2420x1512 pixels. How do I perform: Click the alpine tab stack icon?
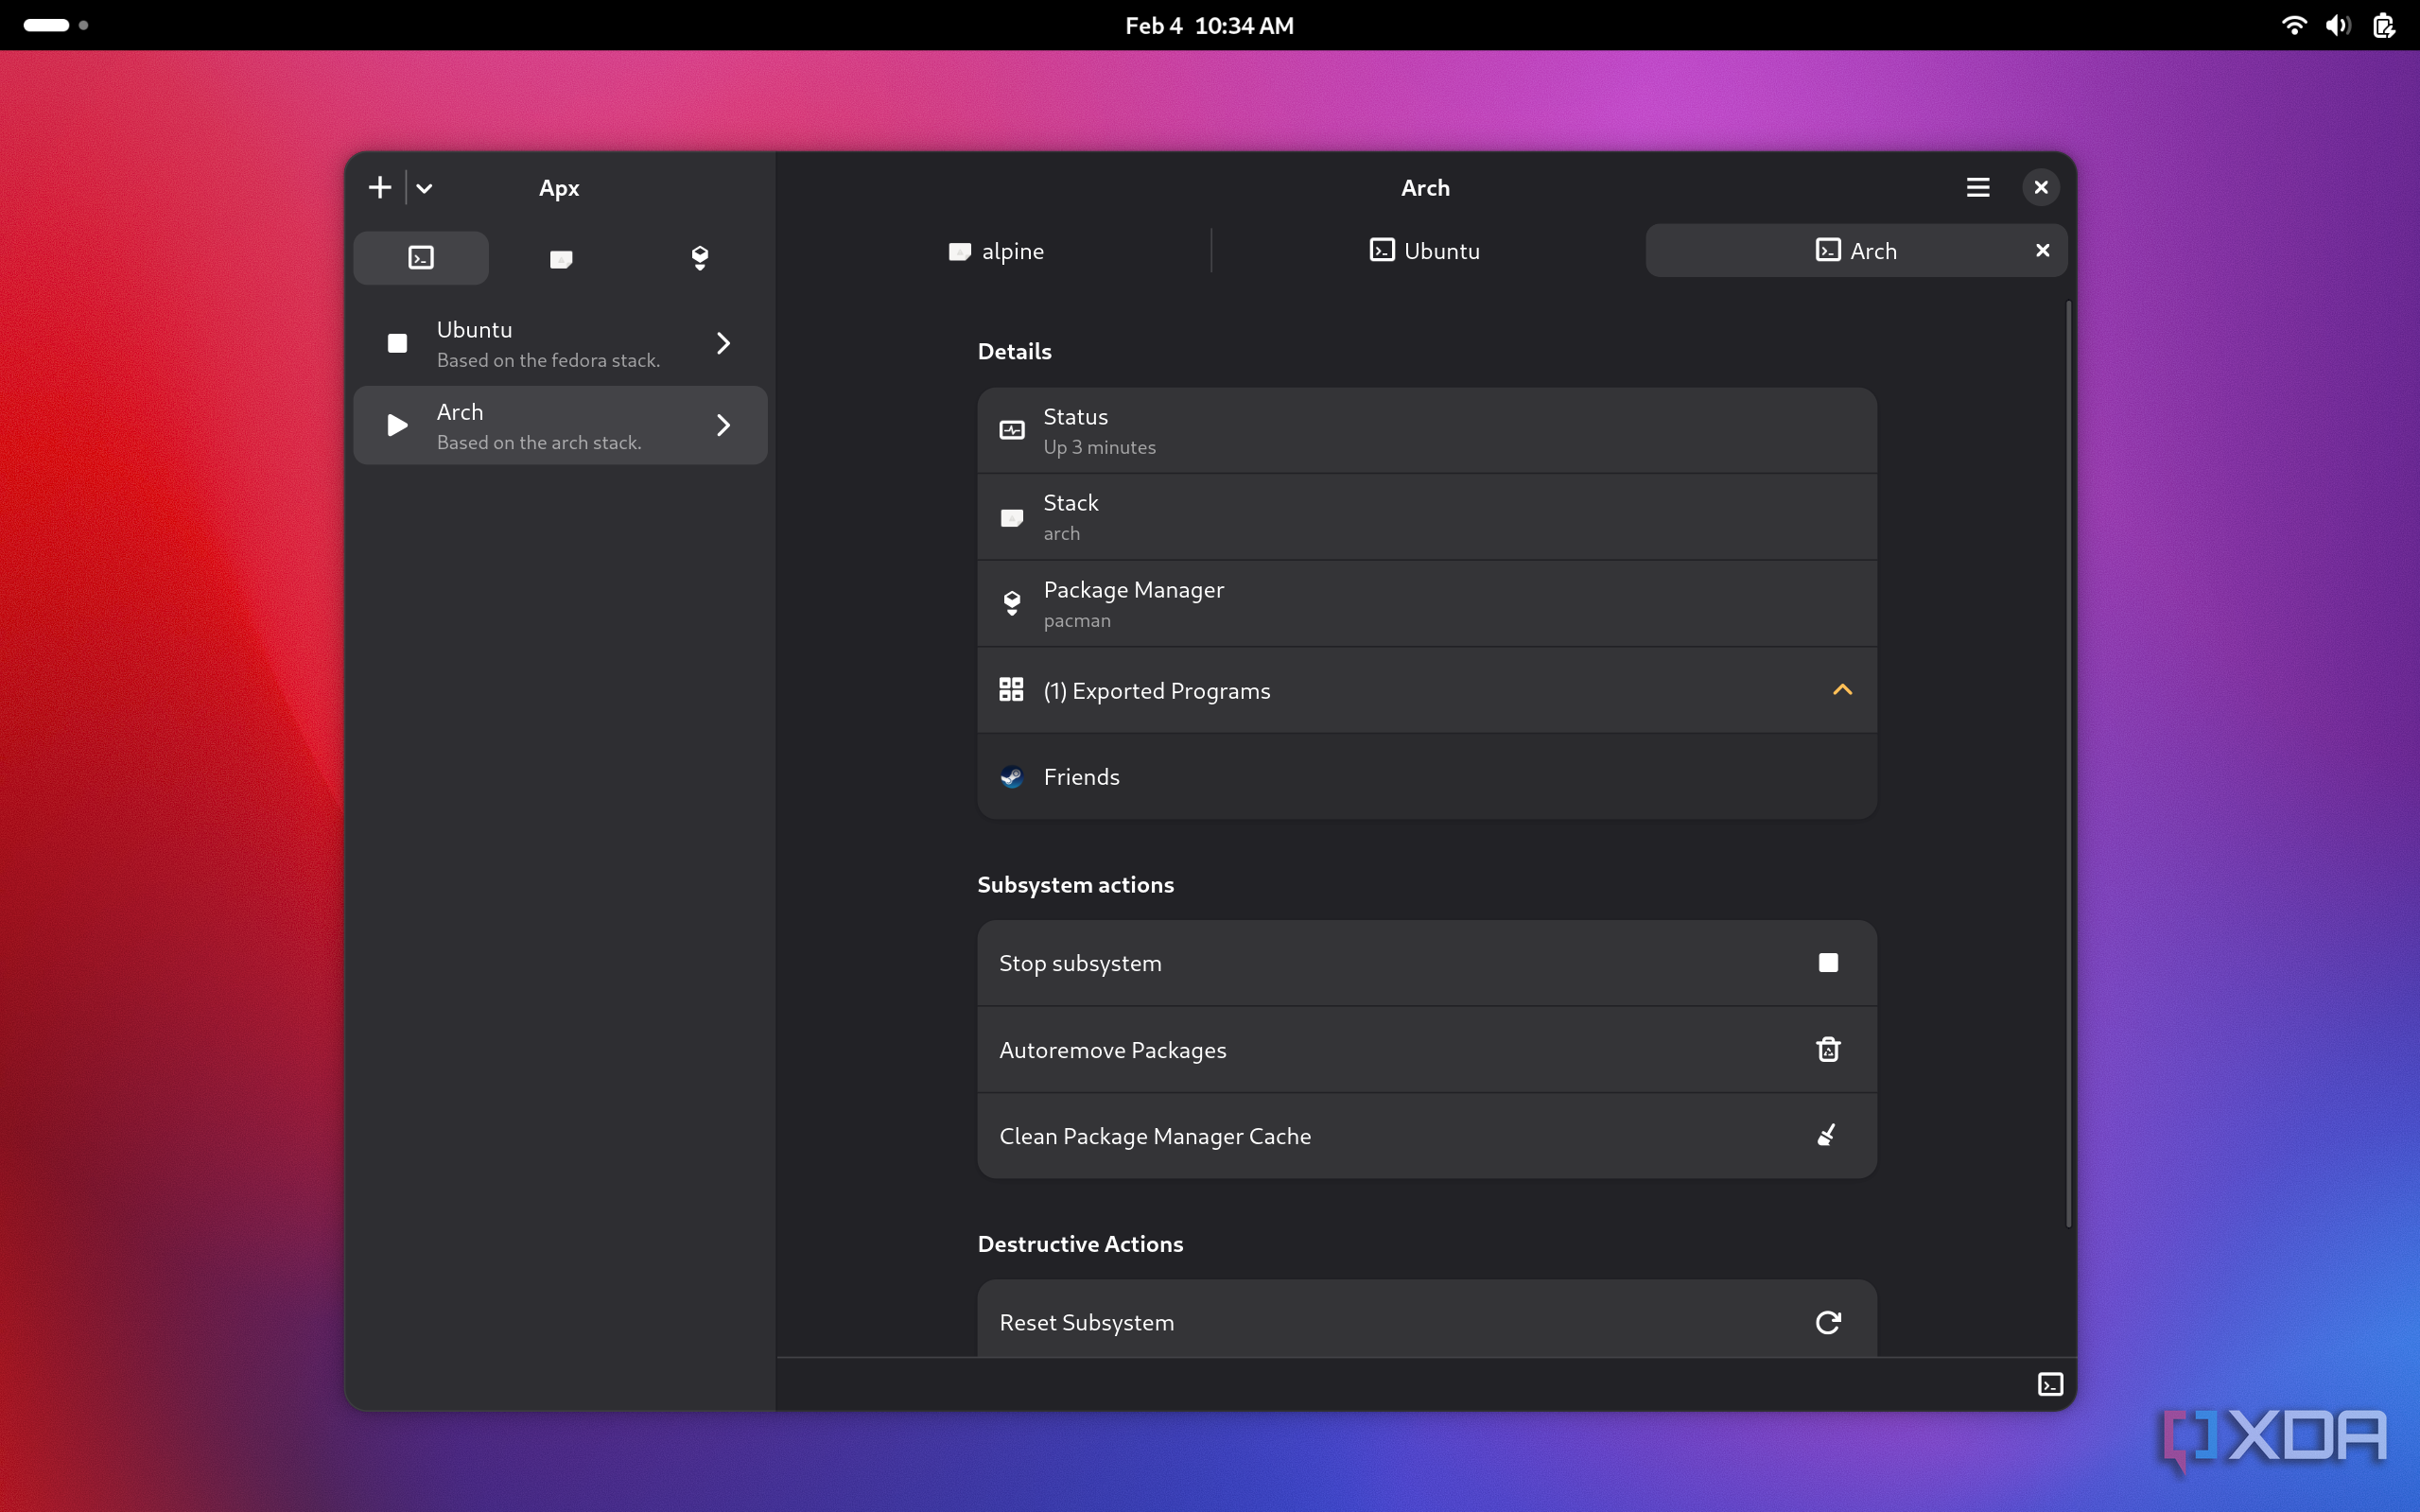tap(960, 251)
